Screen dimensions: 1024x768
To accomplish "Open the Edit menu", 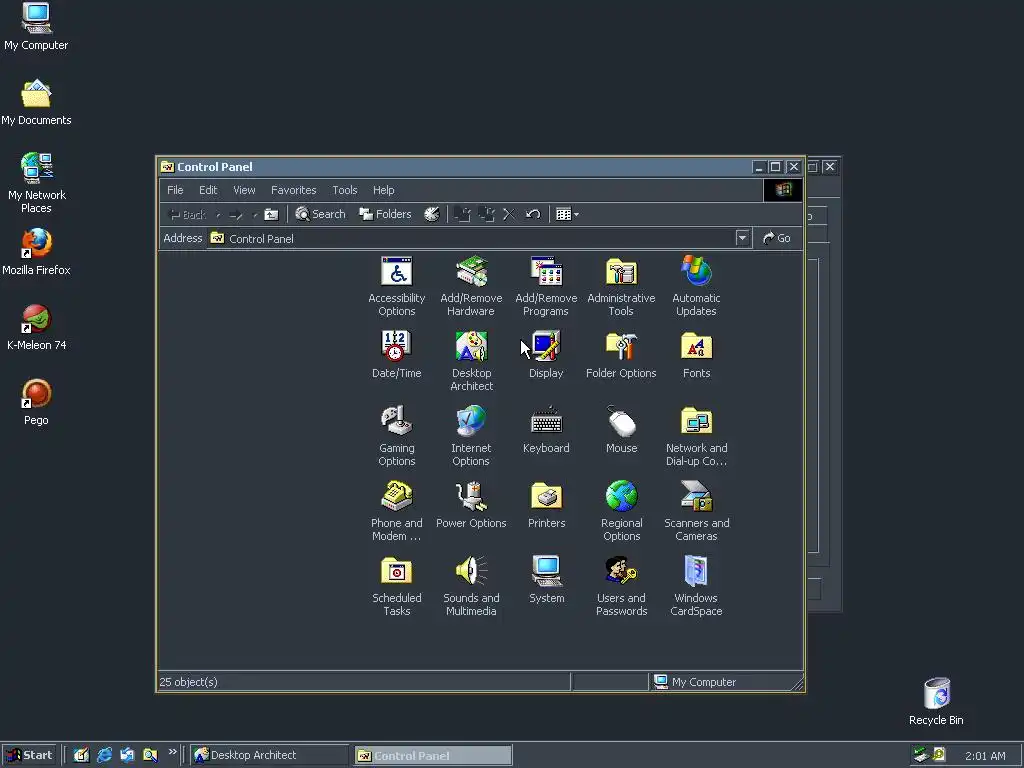I will (208, 190).
